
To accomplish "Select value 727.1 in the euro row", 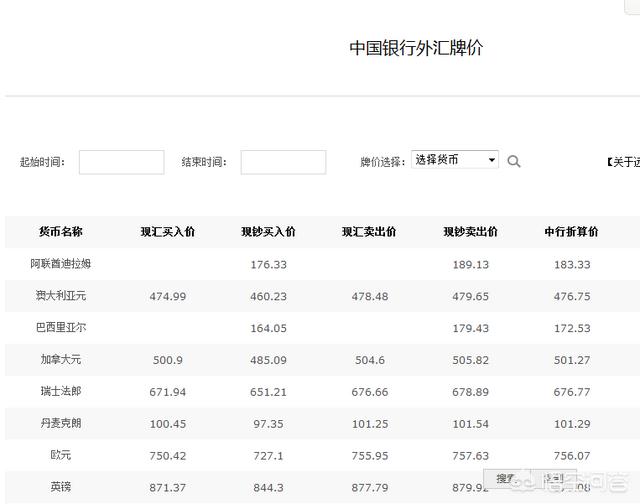I will [x=269, y=456].
